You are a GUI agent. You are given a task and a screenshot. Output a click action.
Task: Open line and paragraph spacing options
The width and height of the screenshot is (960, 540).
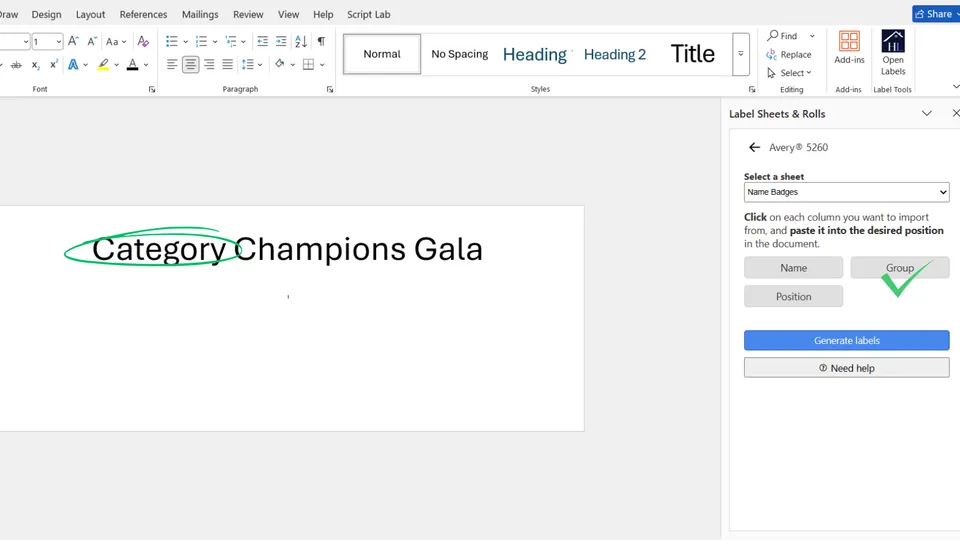252,64
